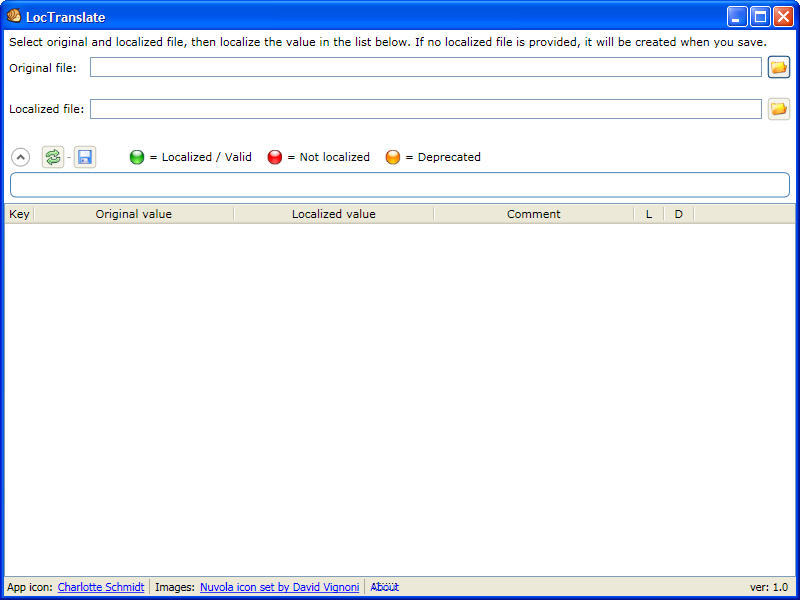
Task: Click the Original value column header
Action: (x=133, y=213)
